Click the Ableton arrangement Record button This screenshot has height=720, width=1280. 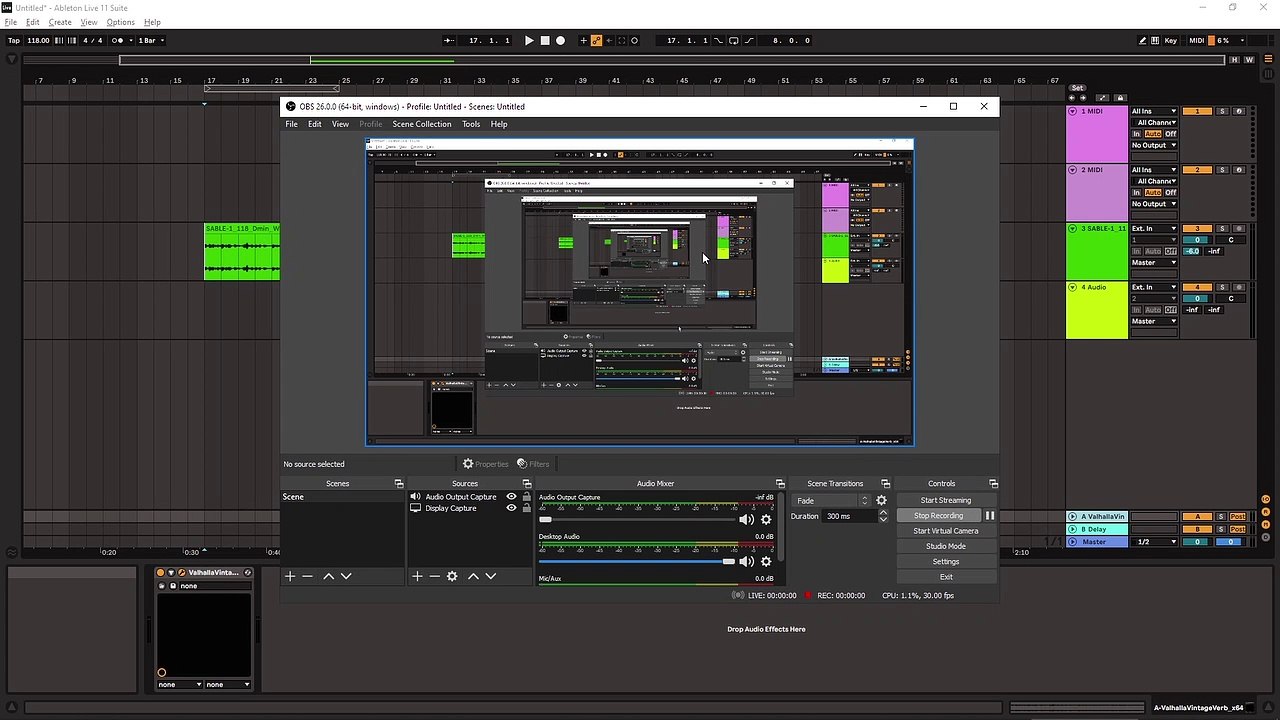point(560,41)
